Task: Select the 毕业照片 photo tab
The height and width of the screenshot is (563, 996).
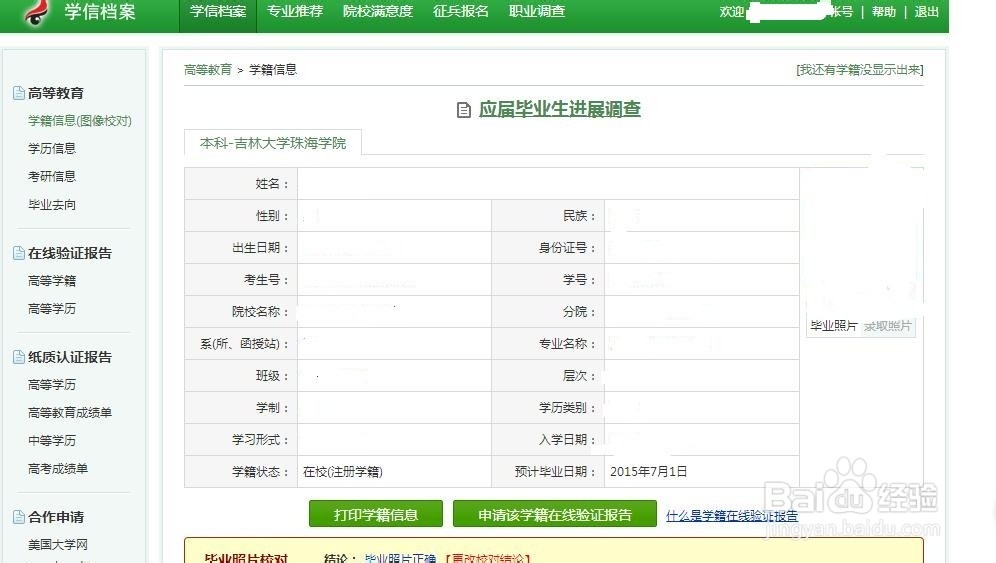Action: click(x=833, y=326)
